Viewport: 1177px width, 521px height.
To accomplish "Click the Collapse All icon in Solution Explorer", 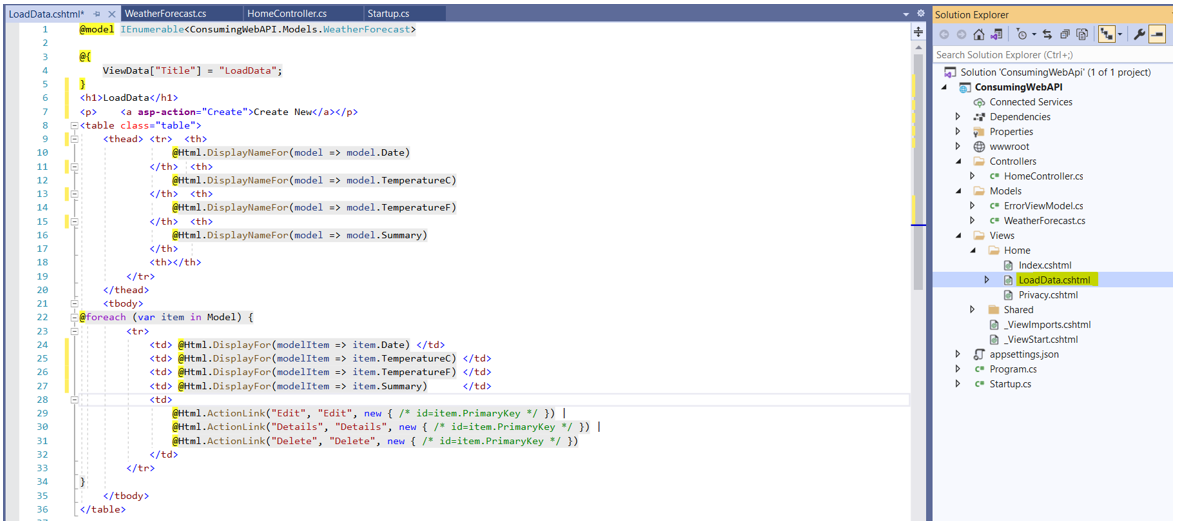I will coord(1065,35).
